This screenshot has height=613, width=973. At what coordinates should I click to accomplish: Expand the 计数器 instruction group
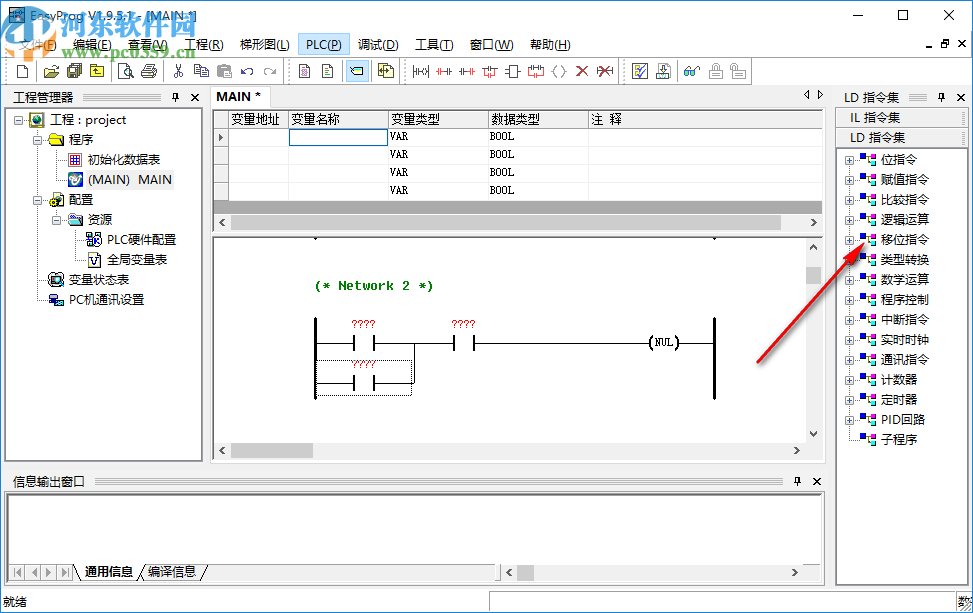[x=849, y=380]
